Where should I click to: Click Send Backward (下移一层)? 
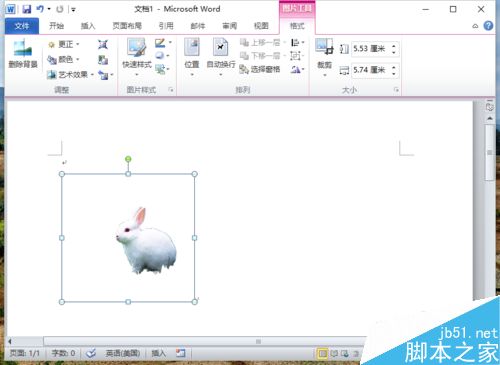263,55
